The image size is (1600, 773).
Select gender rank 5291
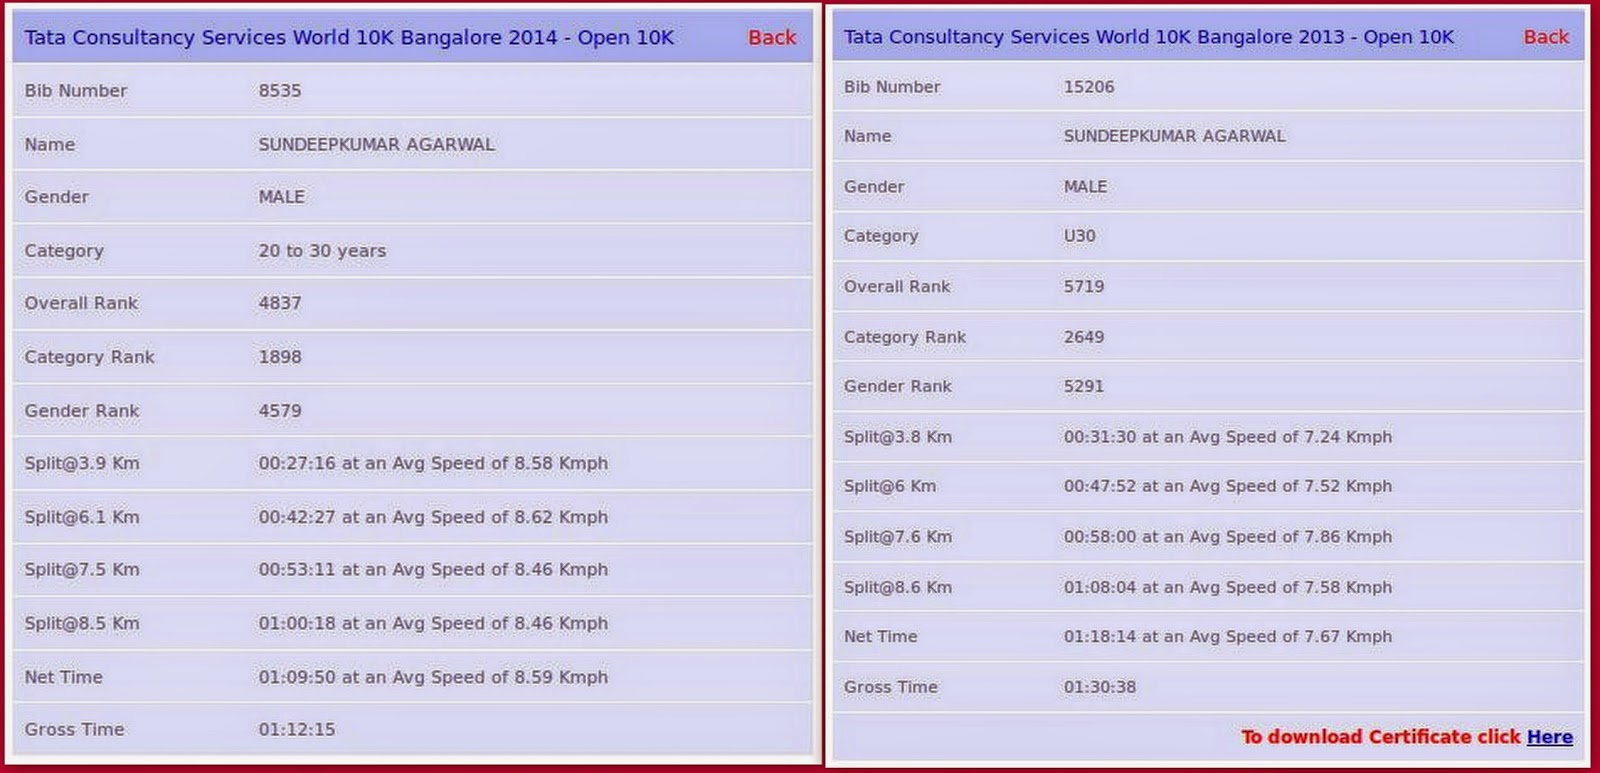pos(1084,386)
